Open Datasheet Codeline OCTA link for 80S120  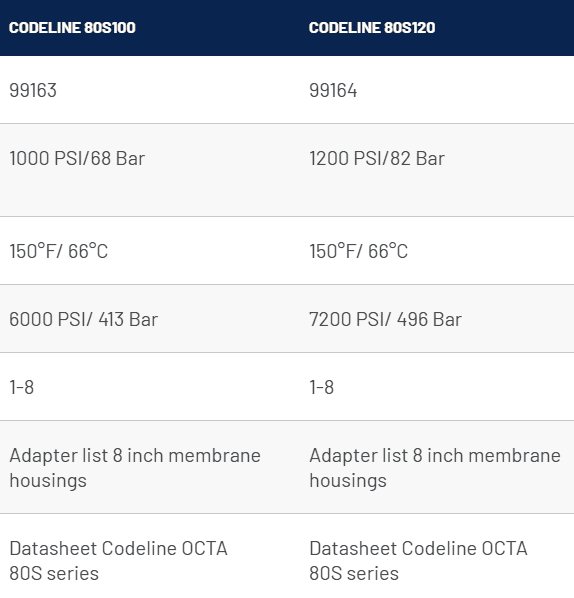coord(418,561)
